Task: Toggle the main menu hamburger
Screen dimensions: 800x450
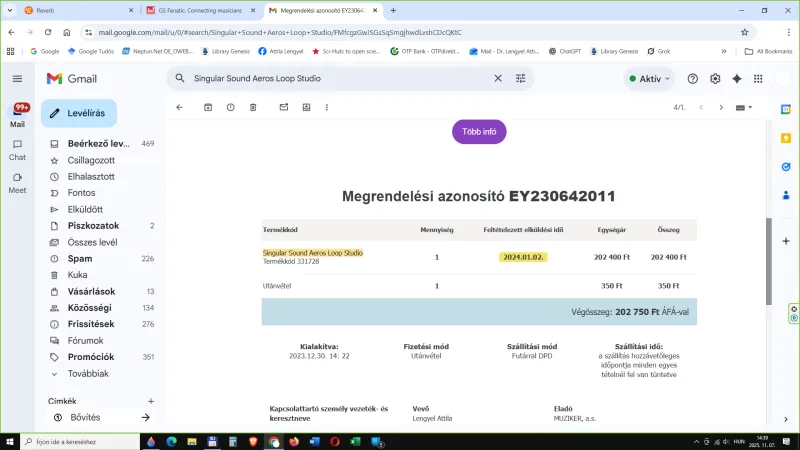Action: 17,78
